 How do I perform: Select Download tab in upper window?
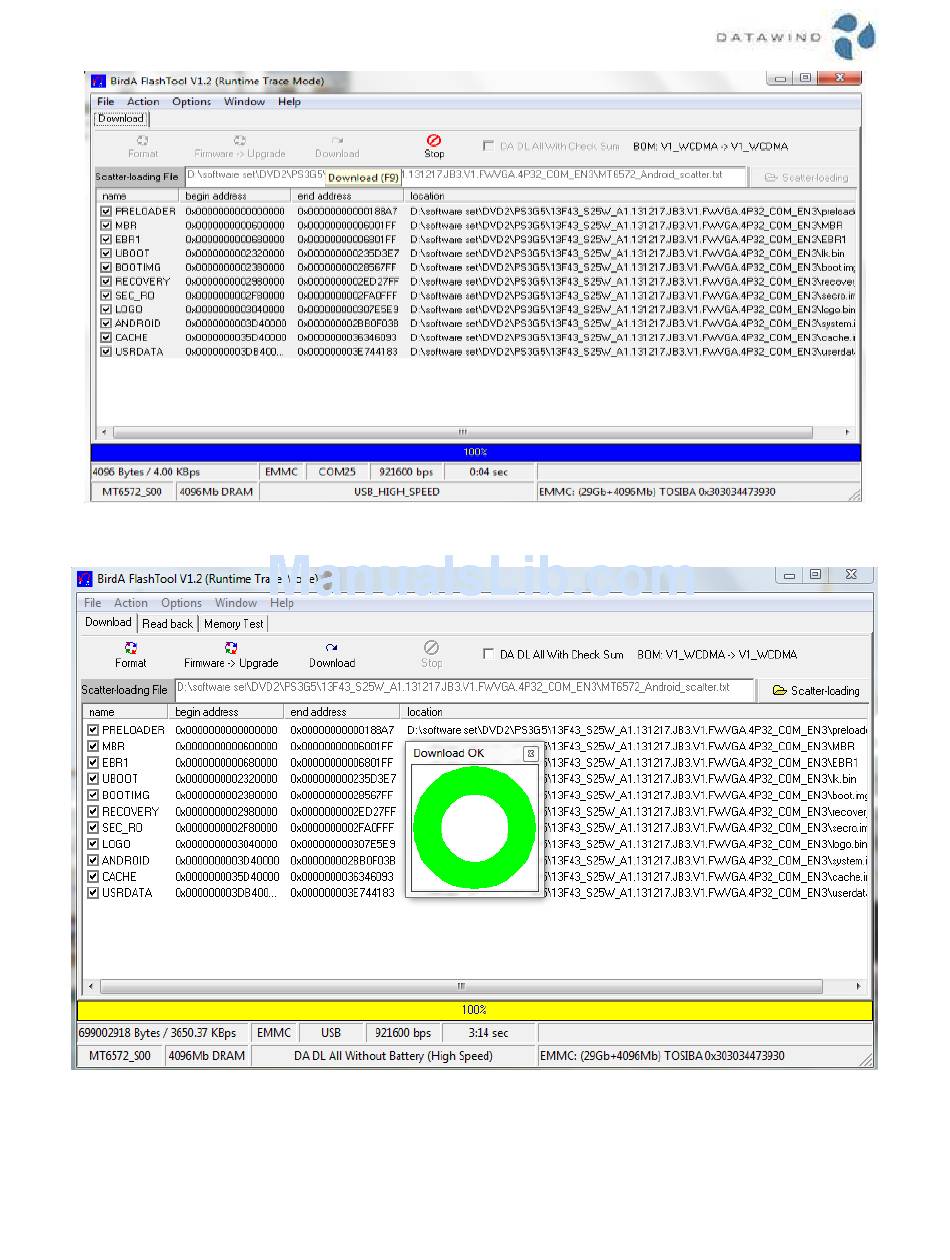tap(121, 118)
